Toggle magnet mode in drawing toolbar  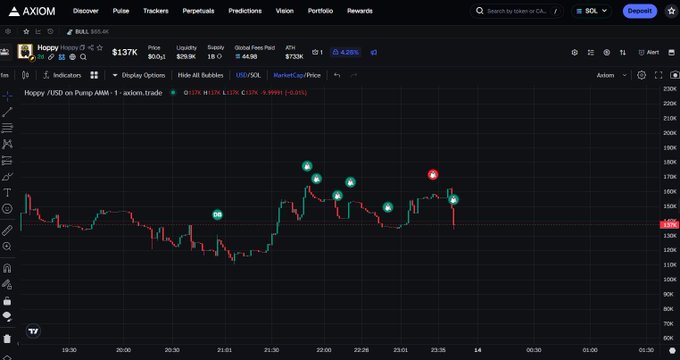point(7,268)
